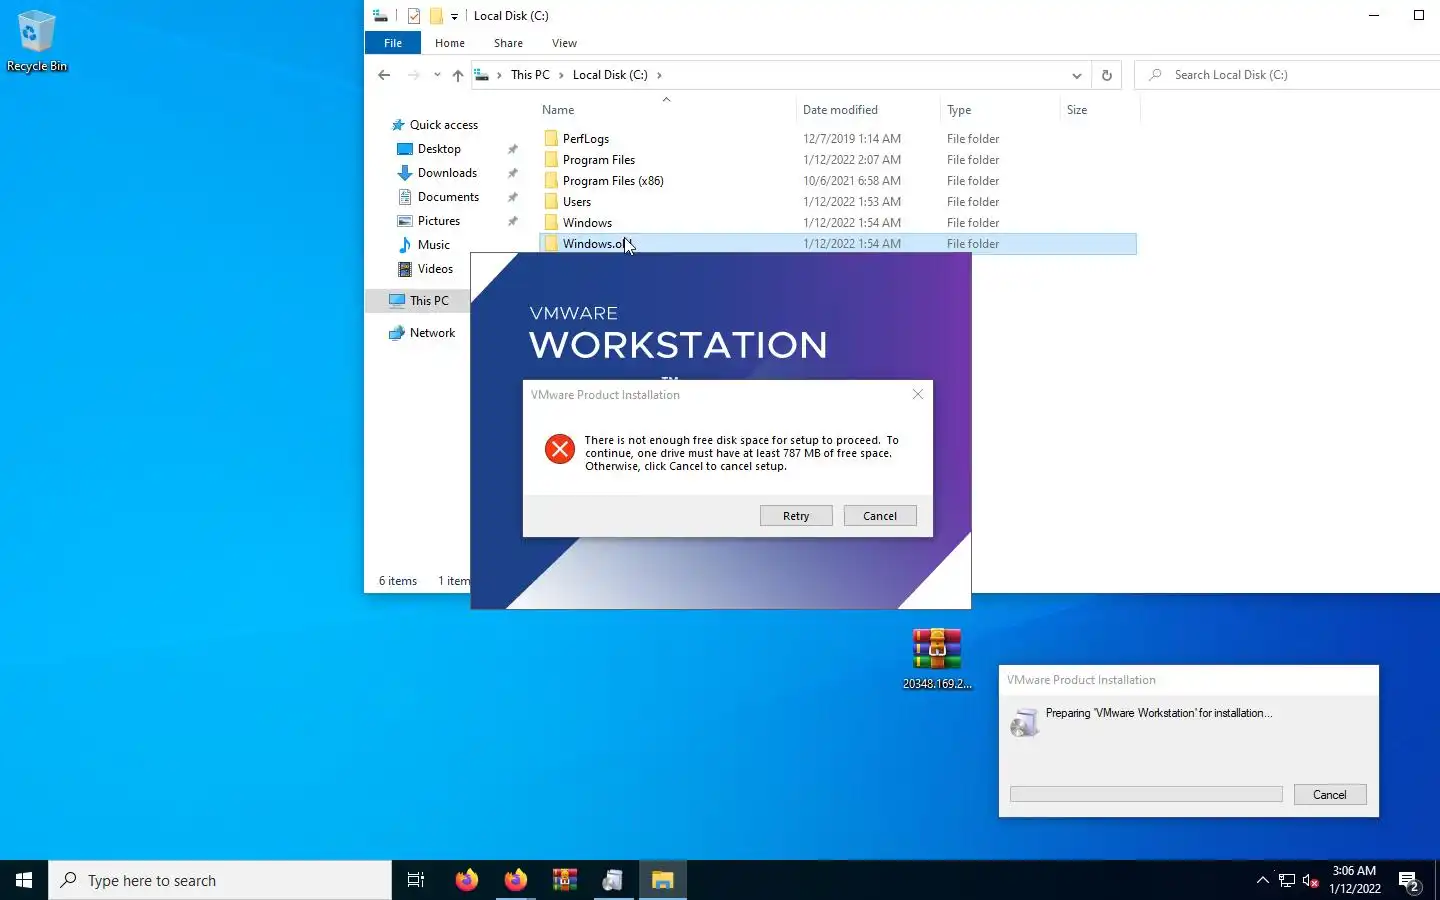This screenshot has height=900, width=1440.
Task: Expand the address bar history dropdown
Action: (x=1076, y=75)
